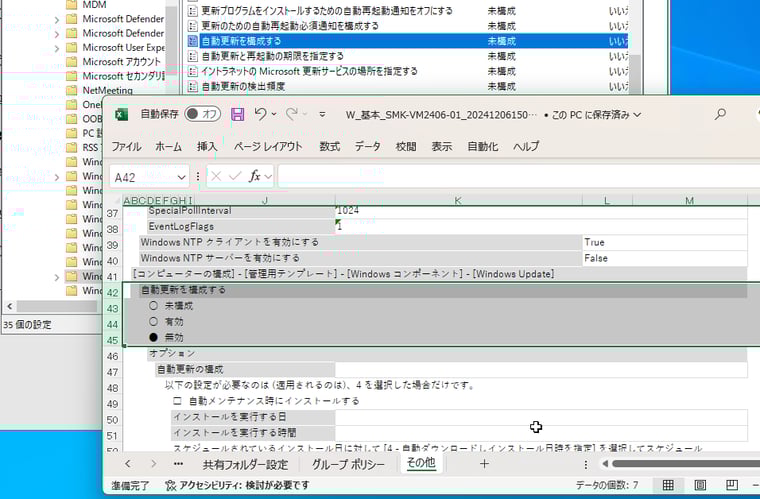Image resolution: width=760 pixels, height=499 pixels.
Task: Select the 無効 radio option in Excel sheet
Action: (154, 337)
